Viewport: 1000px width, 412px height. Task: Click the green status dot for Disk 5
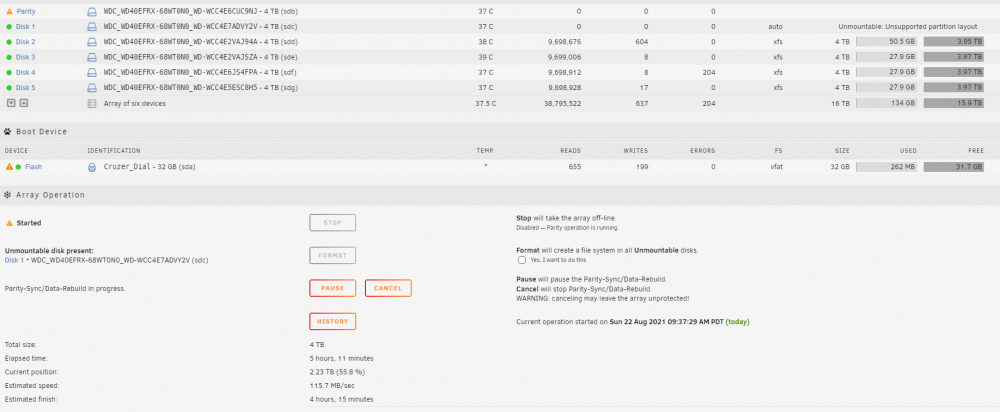pos(9,88)
